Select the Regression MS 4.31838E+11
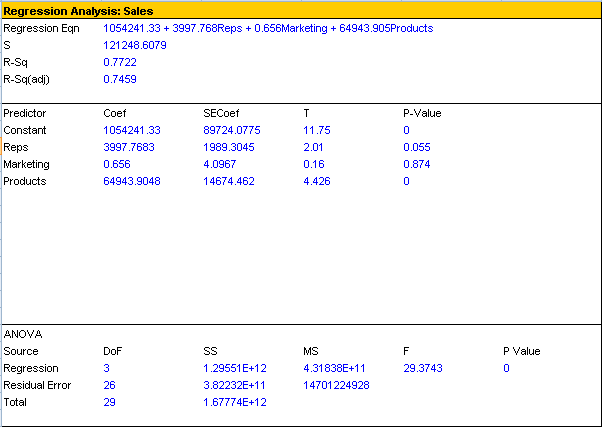Image resolution: width=602 pixels, height=427 pixels. (334, 368)
